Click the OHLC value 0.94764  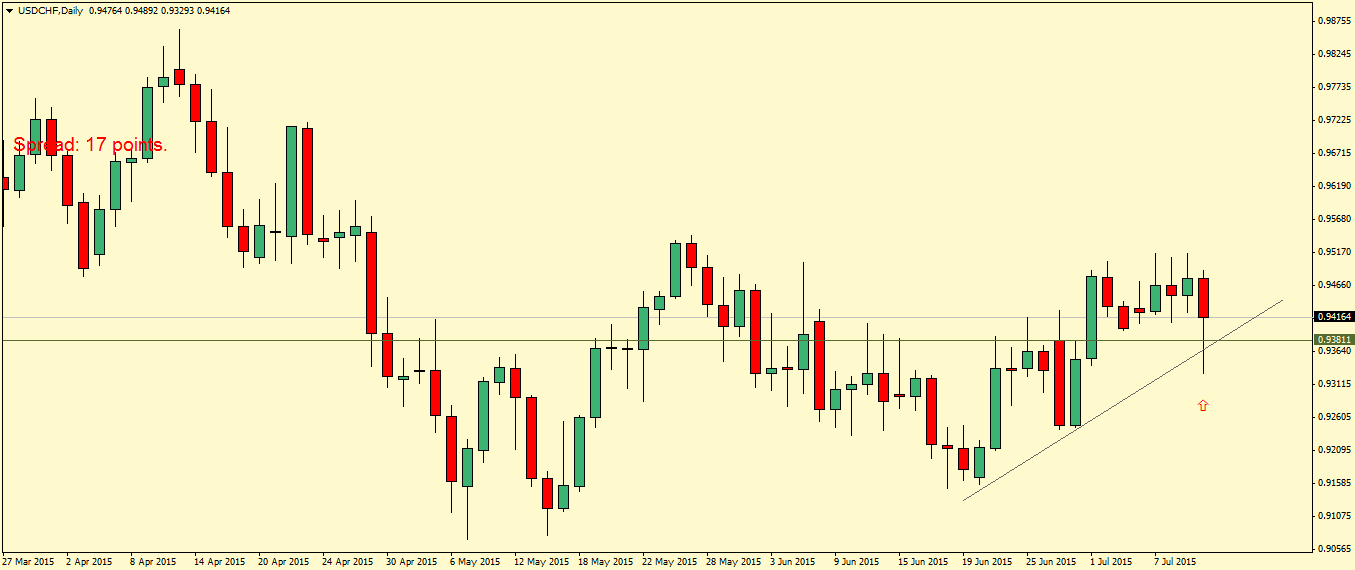click(107, 10)
